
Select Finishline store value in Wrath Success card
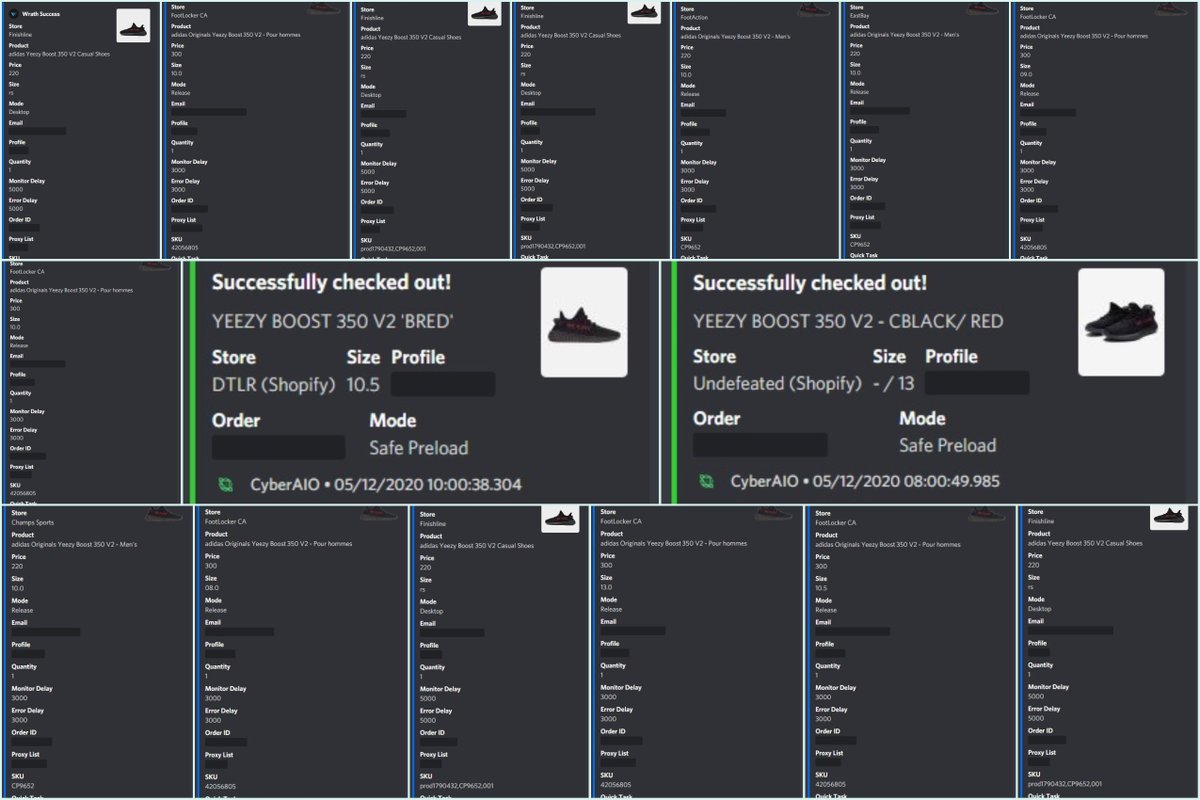coord(20,34)
